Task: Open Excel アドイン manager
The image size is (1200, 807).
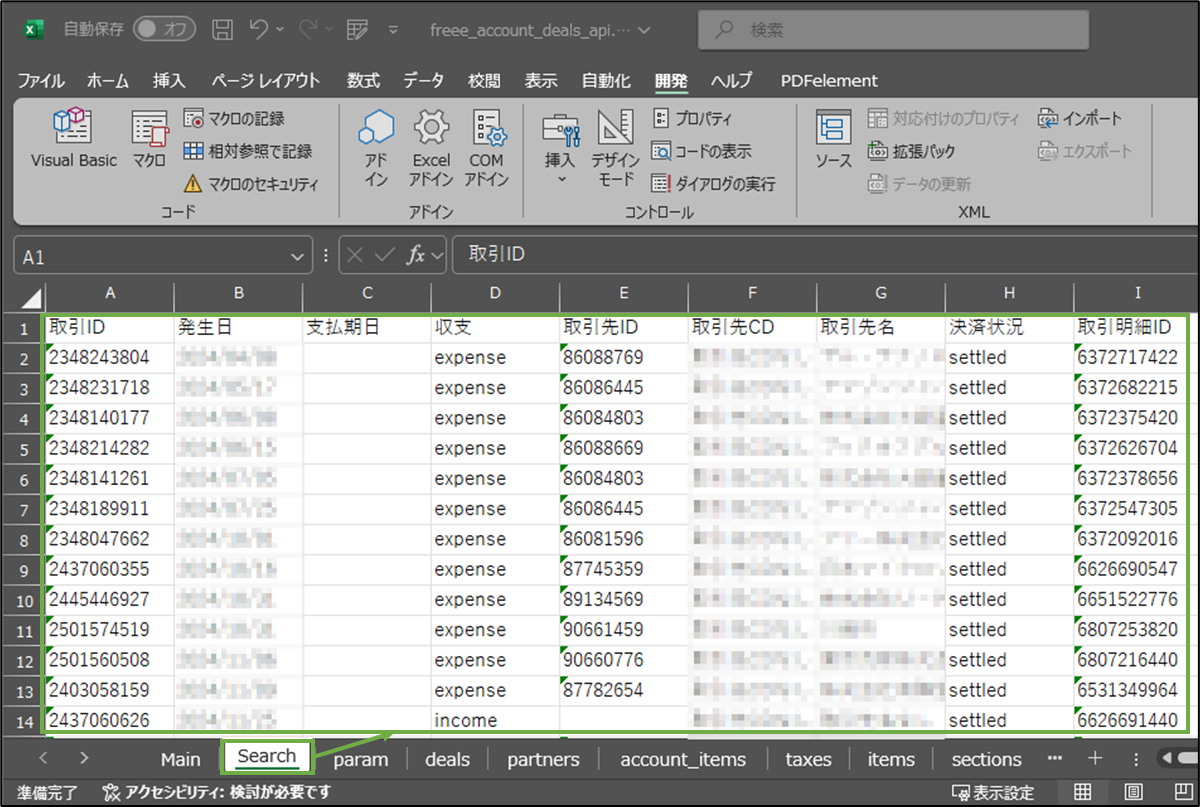Action: pos(431,149)
